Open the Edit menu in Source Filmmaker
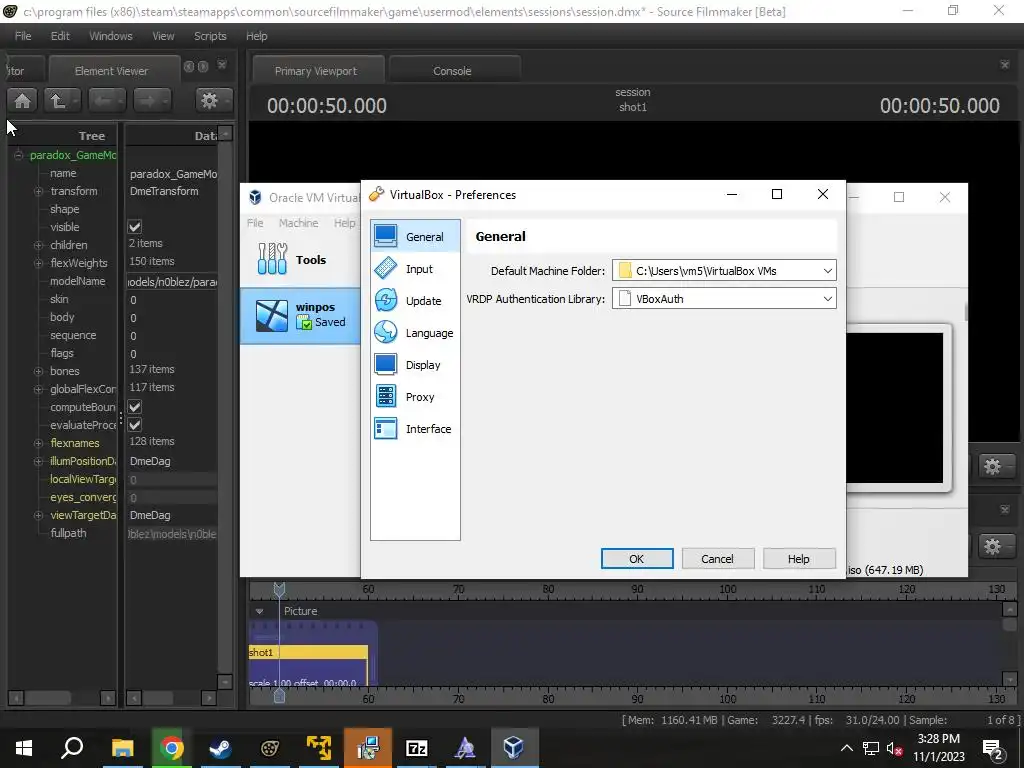1024x768 pixels. pyautogui.click(x=60, y=36)
